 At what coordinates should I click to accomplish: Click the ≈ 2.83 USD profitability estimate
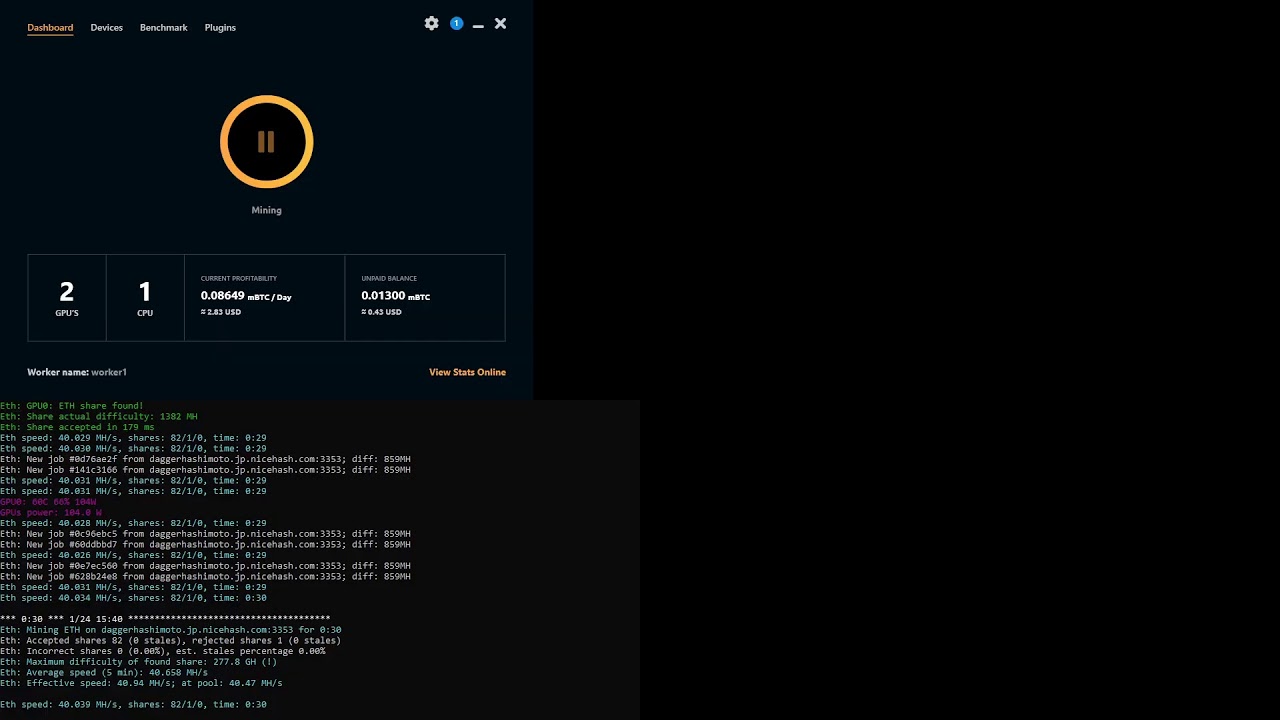click(221, 312)
